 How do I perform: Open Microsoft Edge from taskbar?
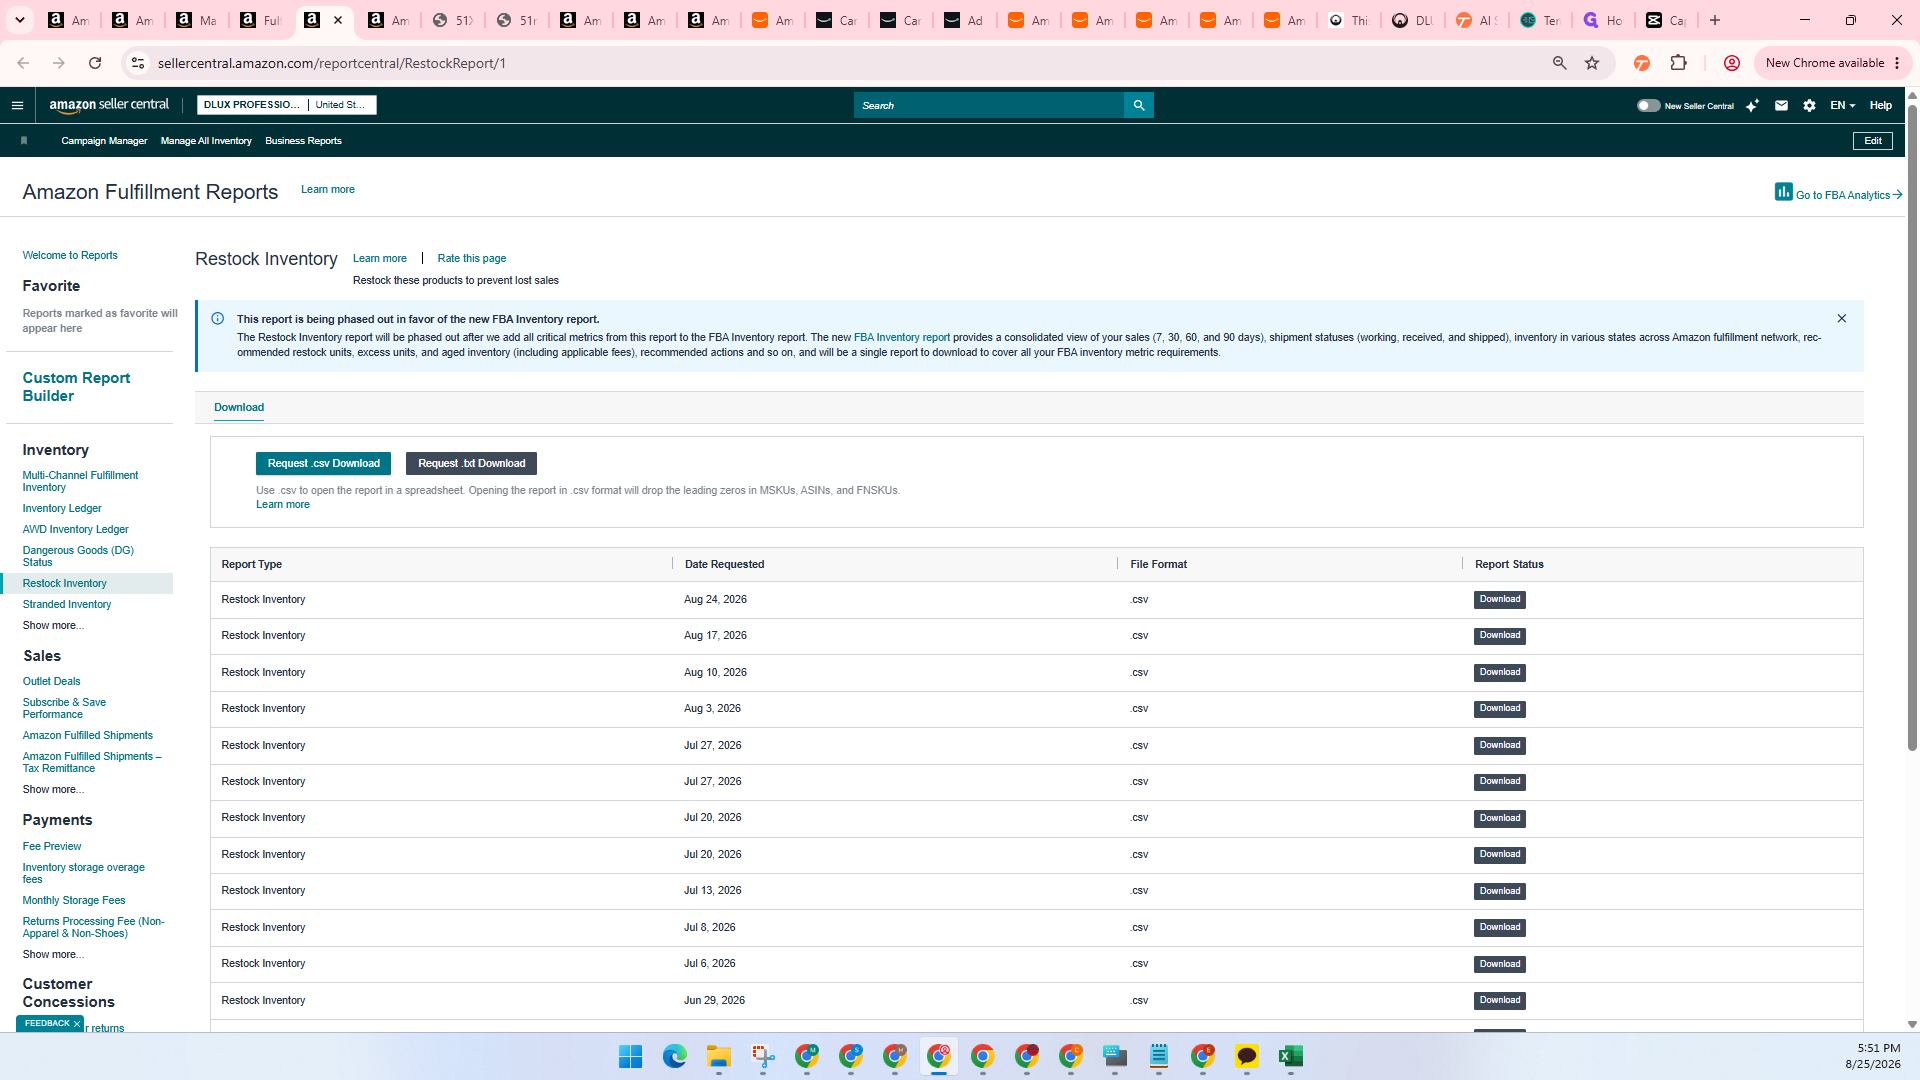click(x=674, y=1056)
